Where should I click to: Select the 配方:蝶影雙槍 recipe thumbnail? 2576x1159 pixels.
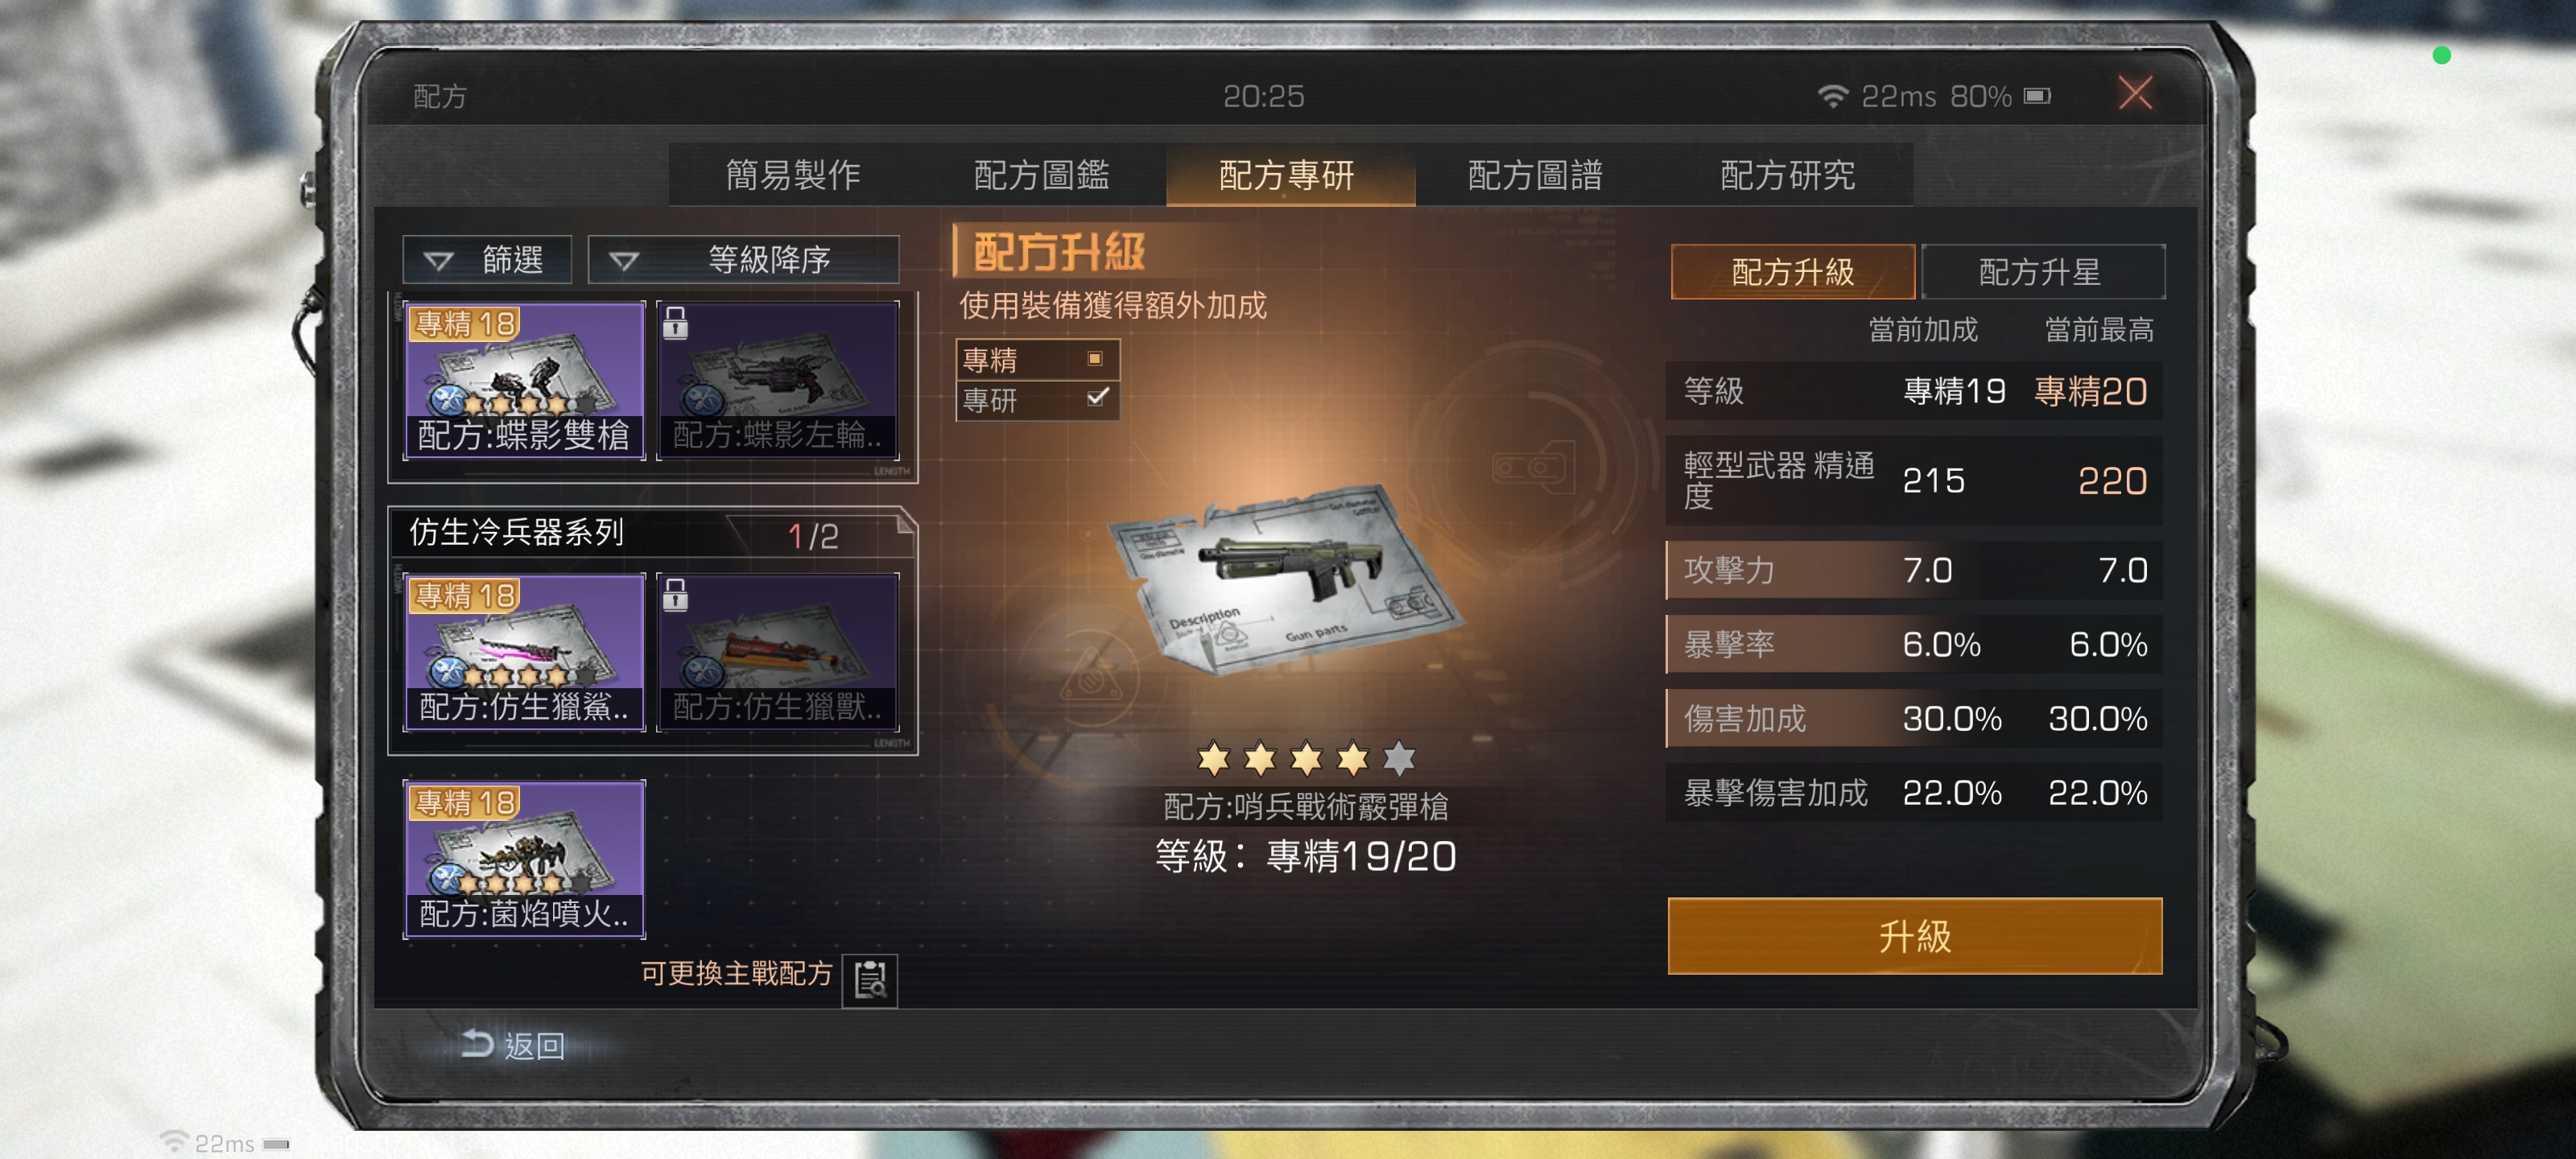524,381
